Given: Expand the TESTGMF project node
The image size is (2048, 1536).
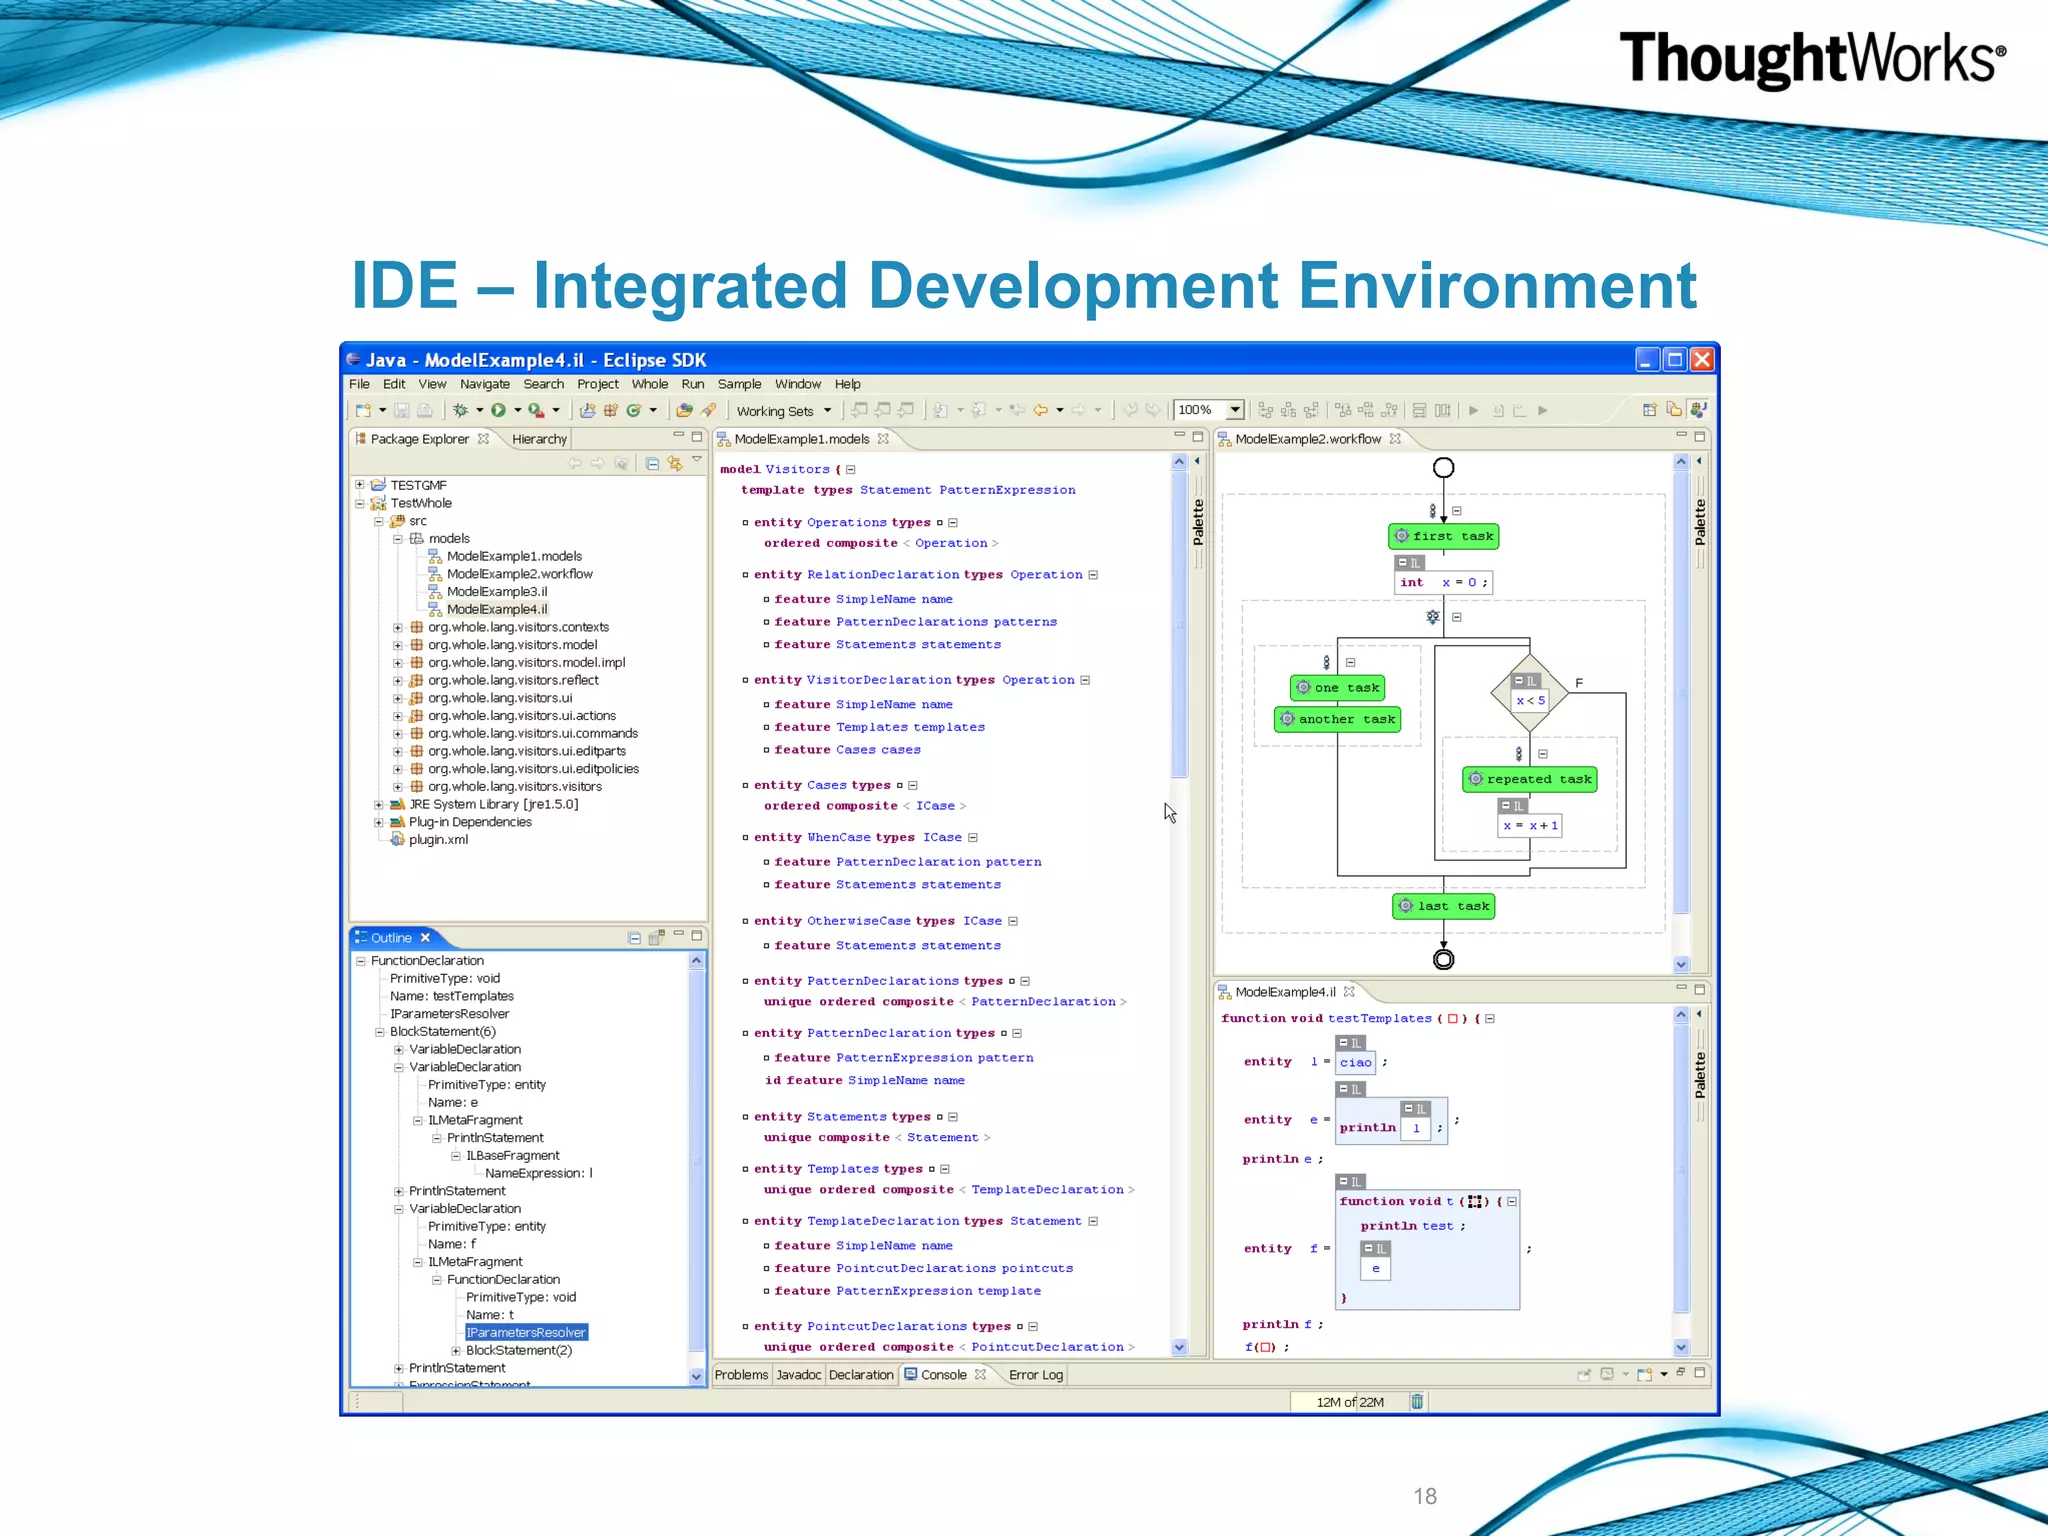Looking at the screenshot, I should pos(360,485).
